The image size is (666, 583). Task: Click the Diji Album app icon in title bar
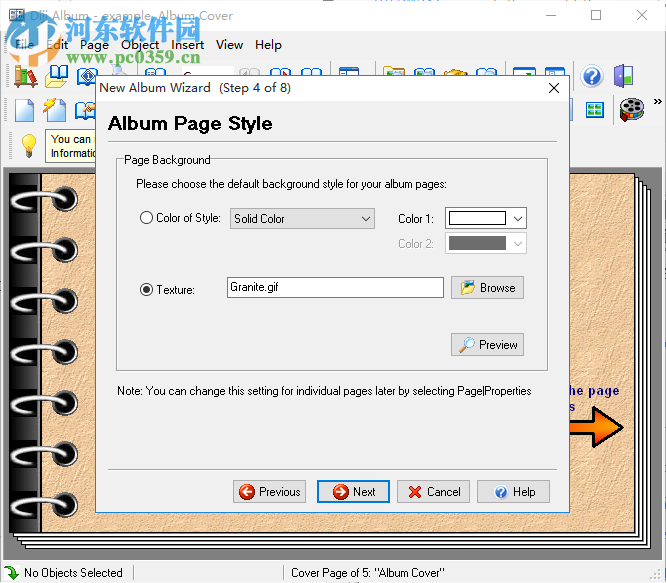point(17,15)
